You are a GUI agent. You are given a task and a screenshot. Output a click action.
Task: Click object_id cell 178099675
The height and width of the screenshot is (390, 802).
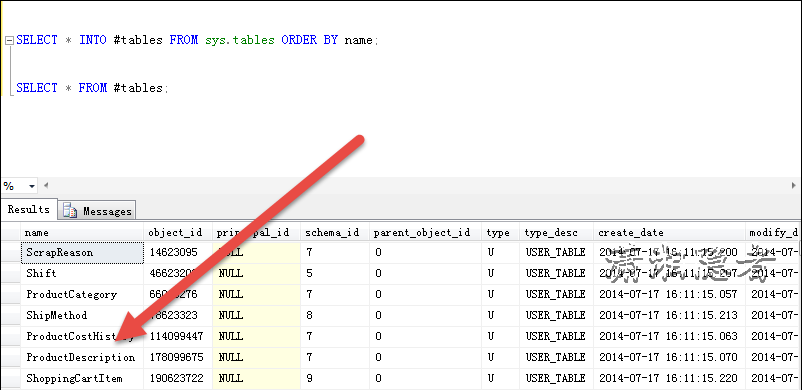(x=178, y=357)
